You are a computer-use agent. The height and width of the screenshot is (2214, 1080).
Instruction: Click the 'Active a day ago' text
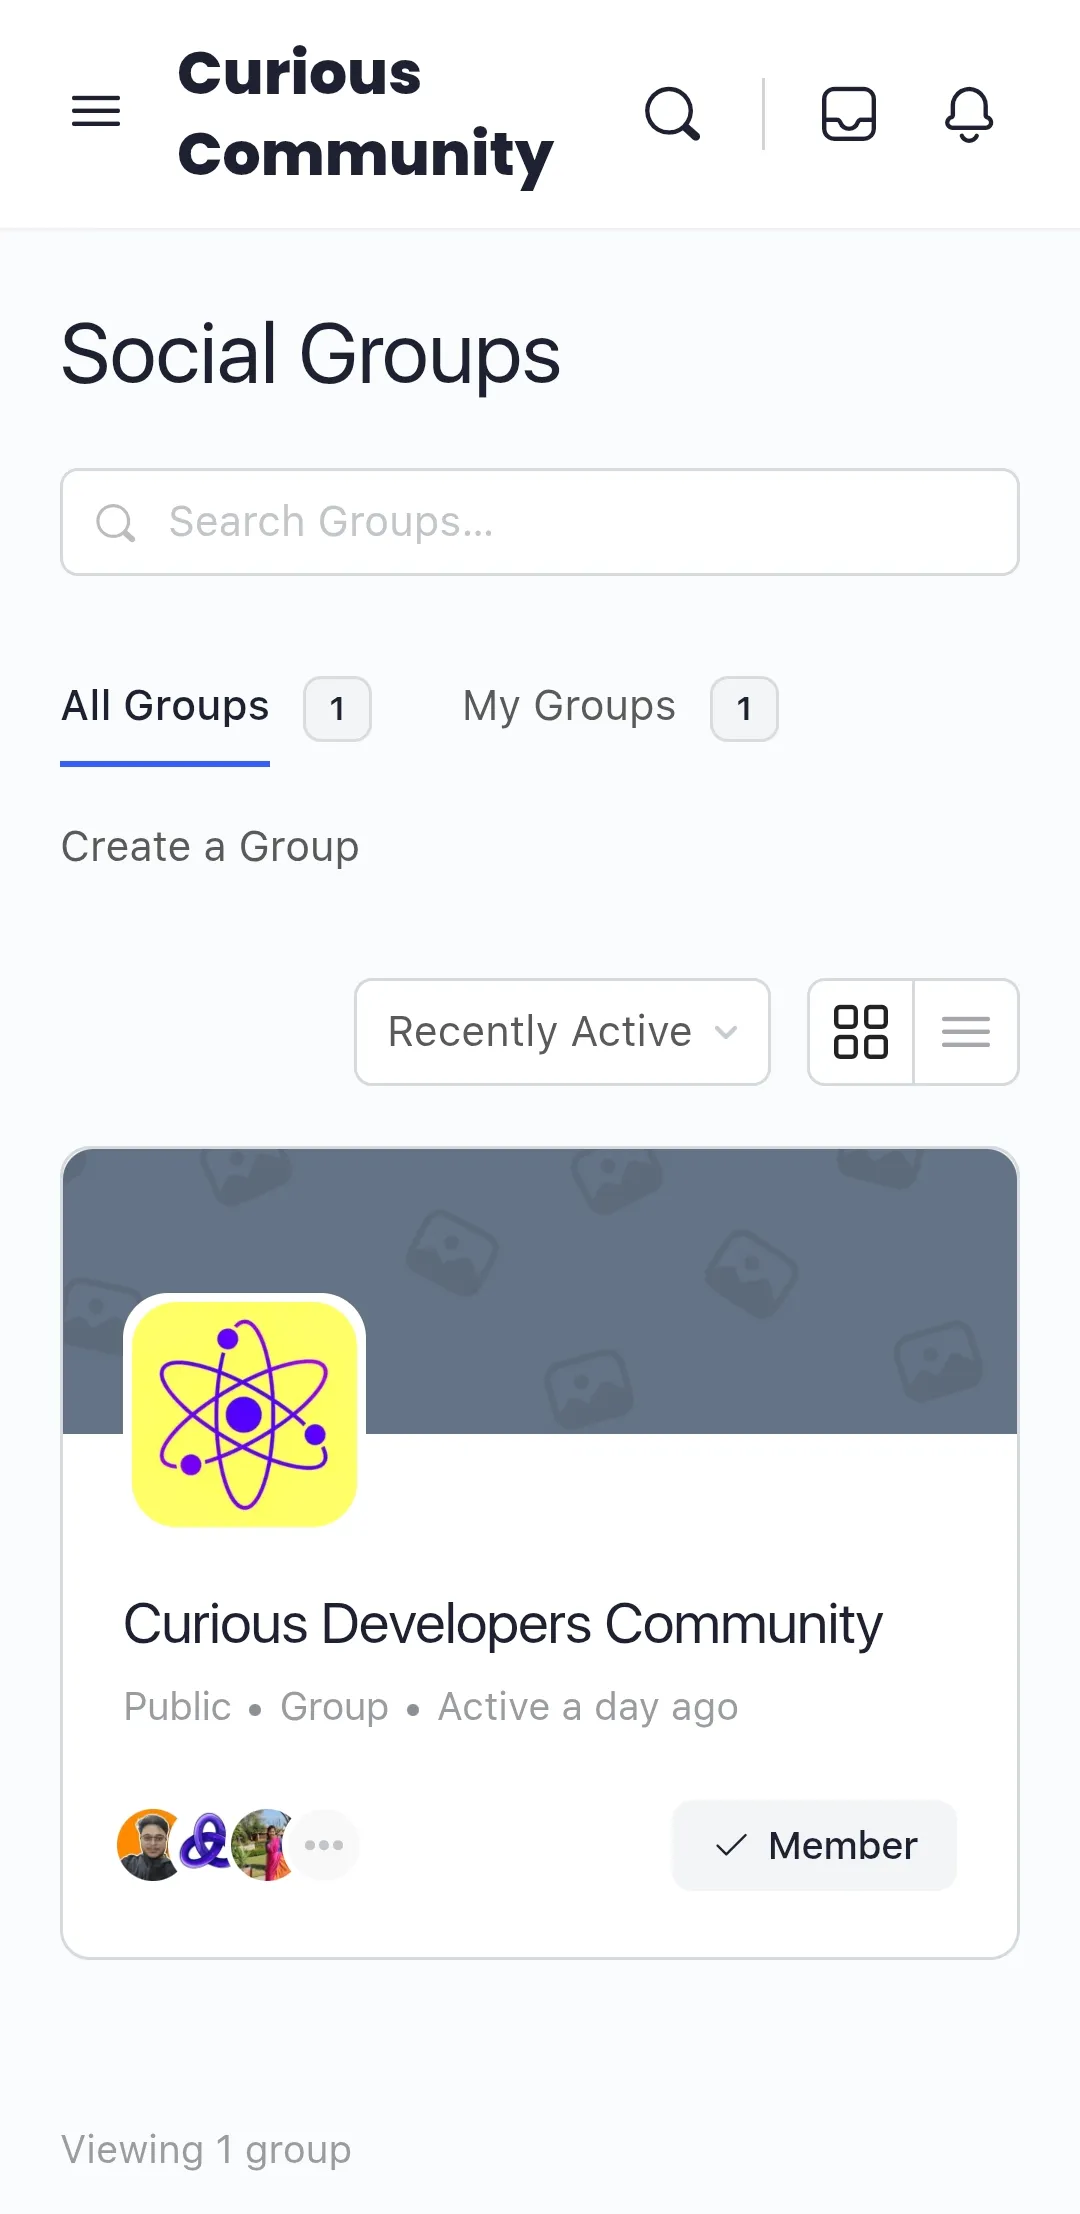click(588, 1707)
